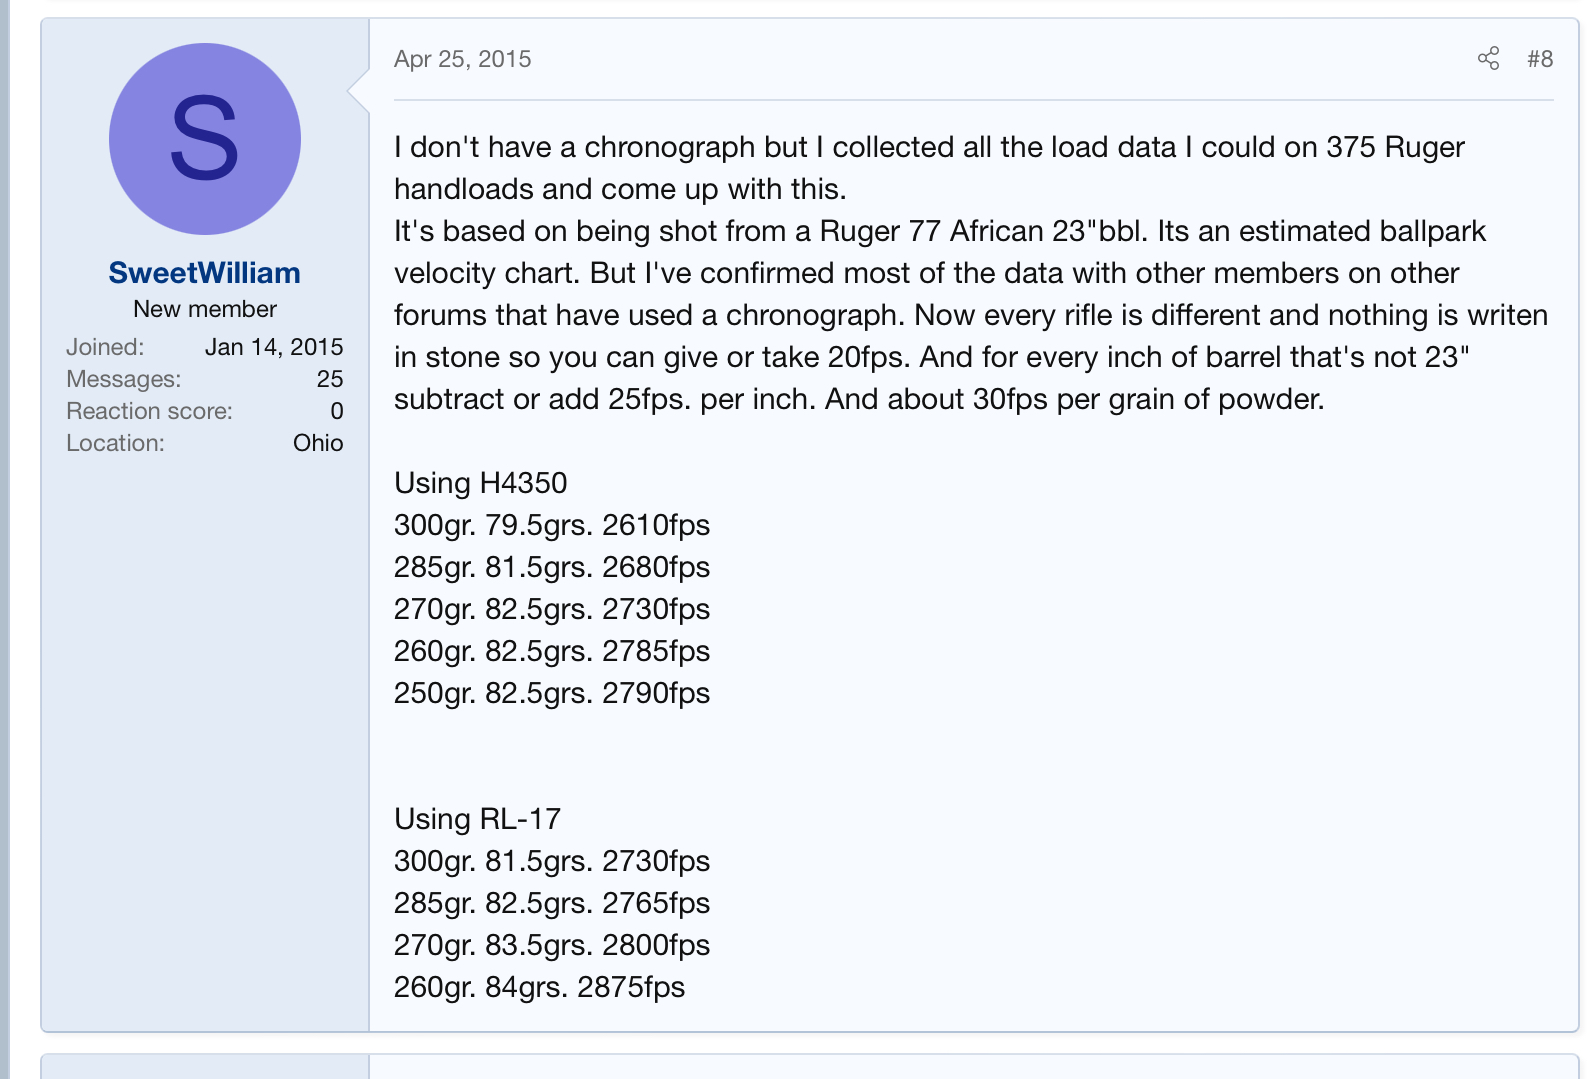Click the Reaction score: label
1588x1079 pixels.
pos(149,411)
